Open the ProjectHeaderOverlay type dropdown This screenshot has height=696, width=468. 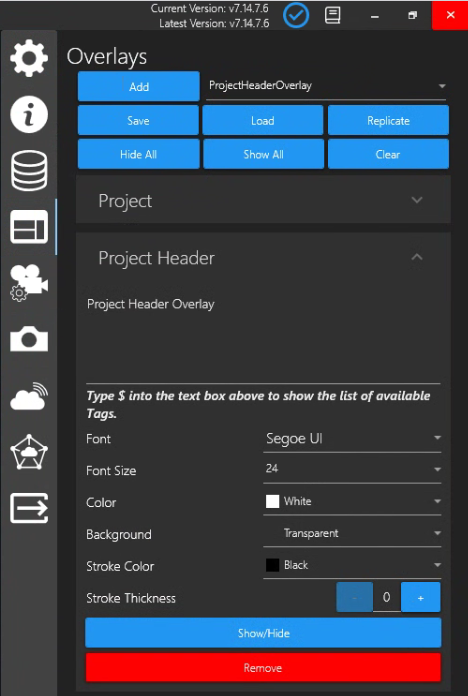click(x=326, y=86)
